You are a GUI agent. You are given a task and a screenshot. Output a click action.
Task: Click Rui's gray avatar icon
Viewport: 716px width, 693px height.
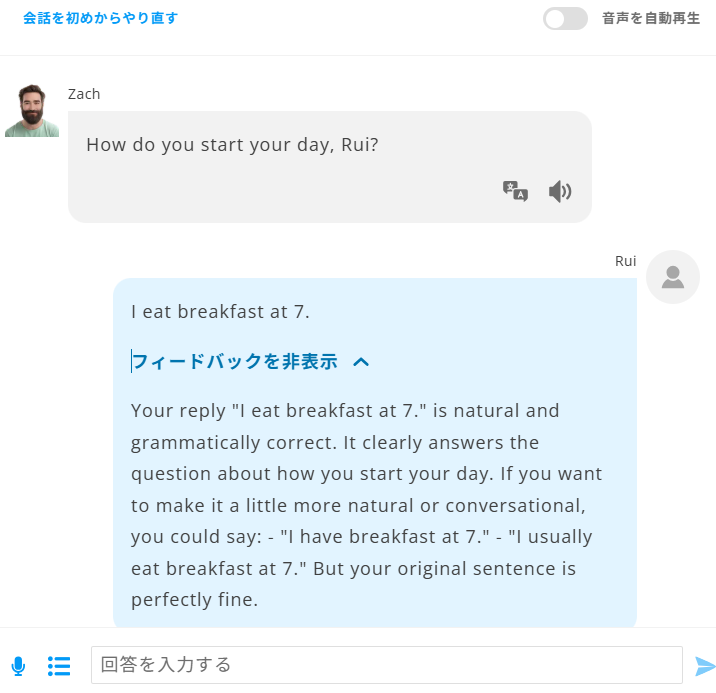tap(672, 277)
